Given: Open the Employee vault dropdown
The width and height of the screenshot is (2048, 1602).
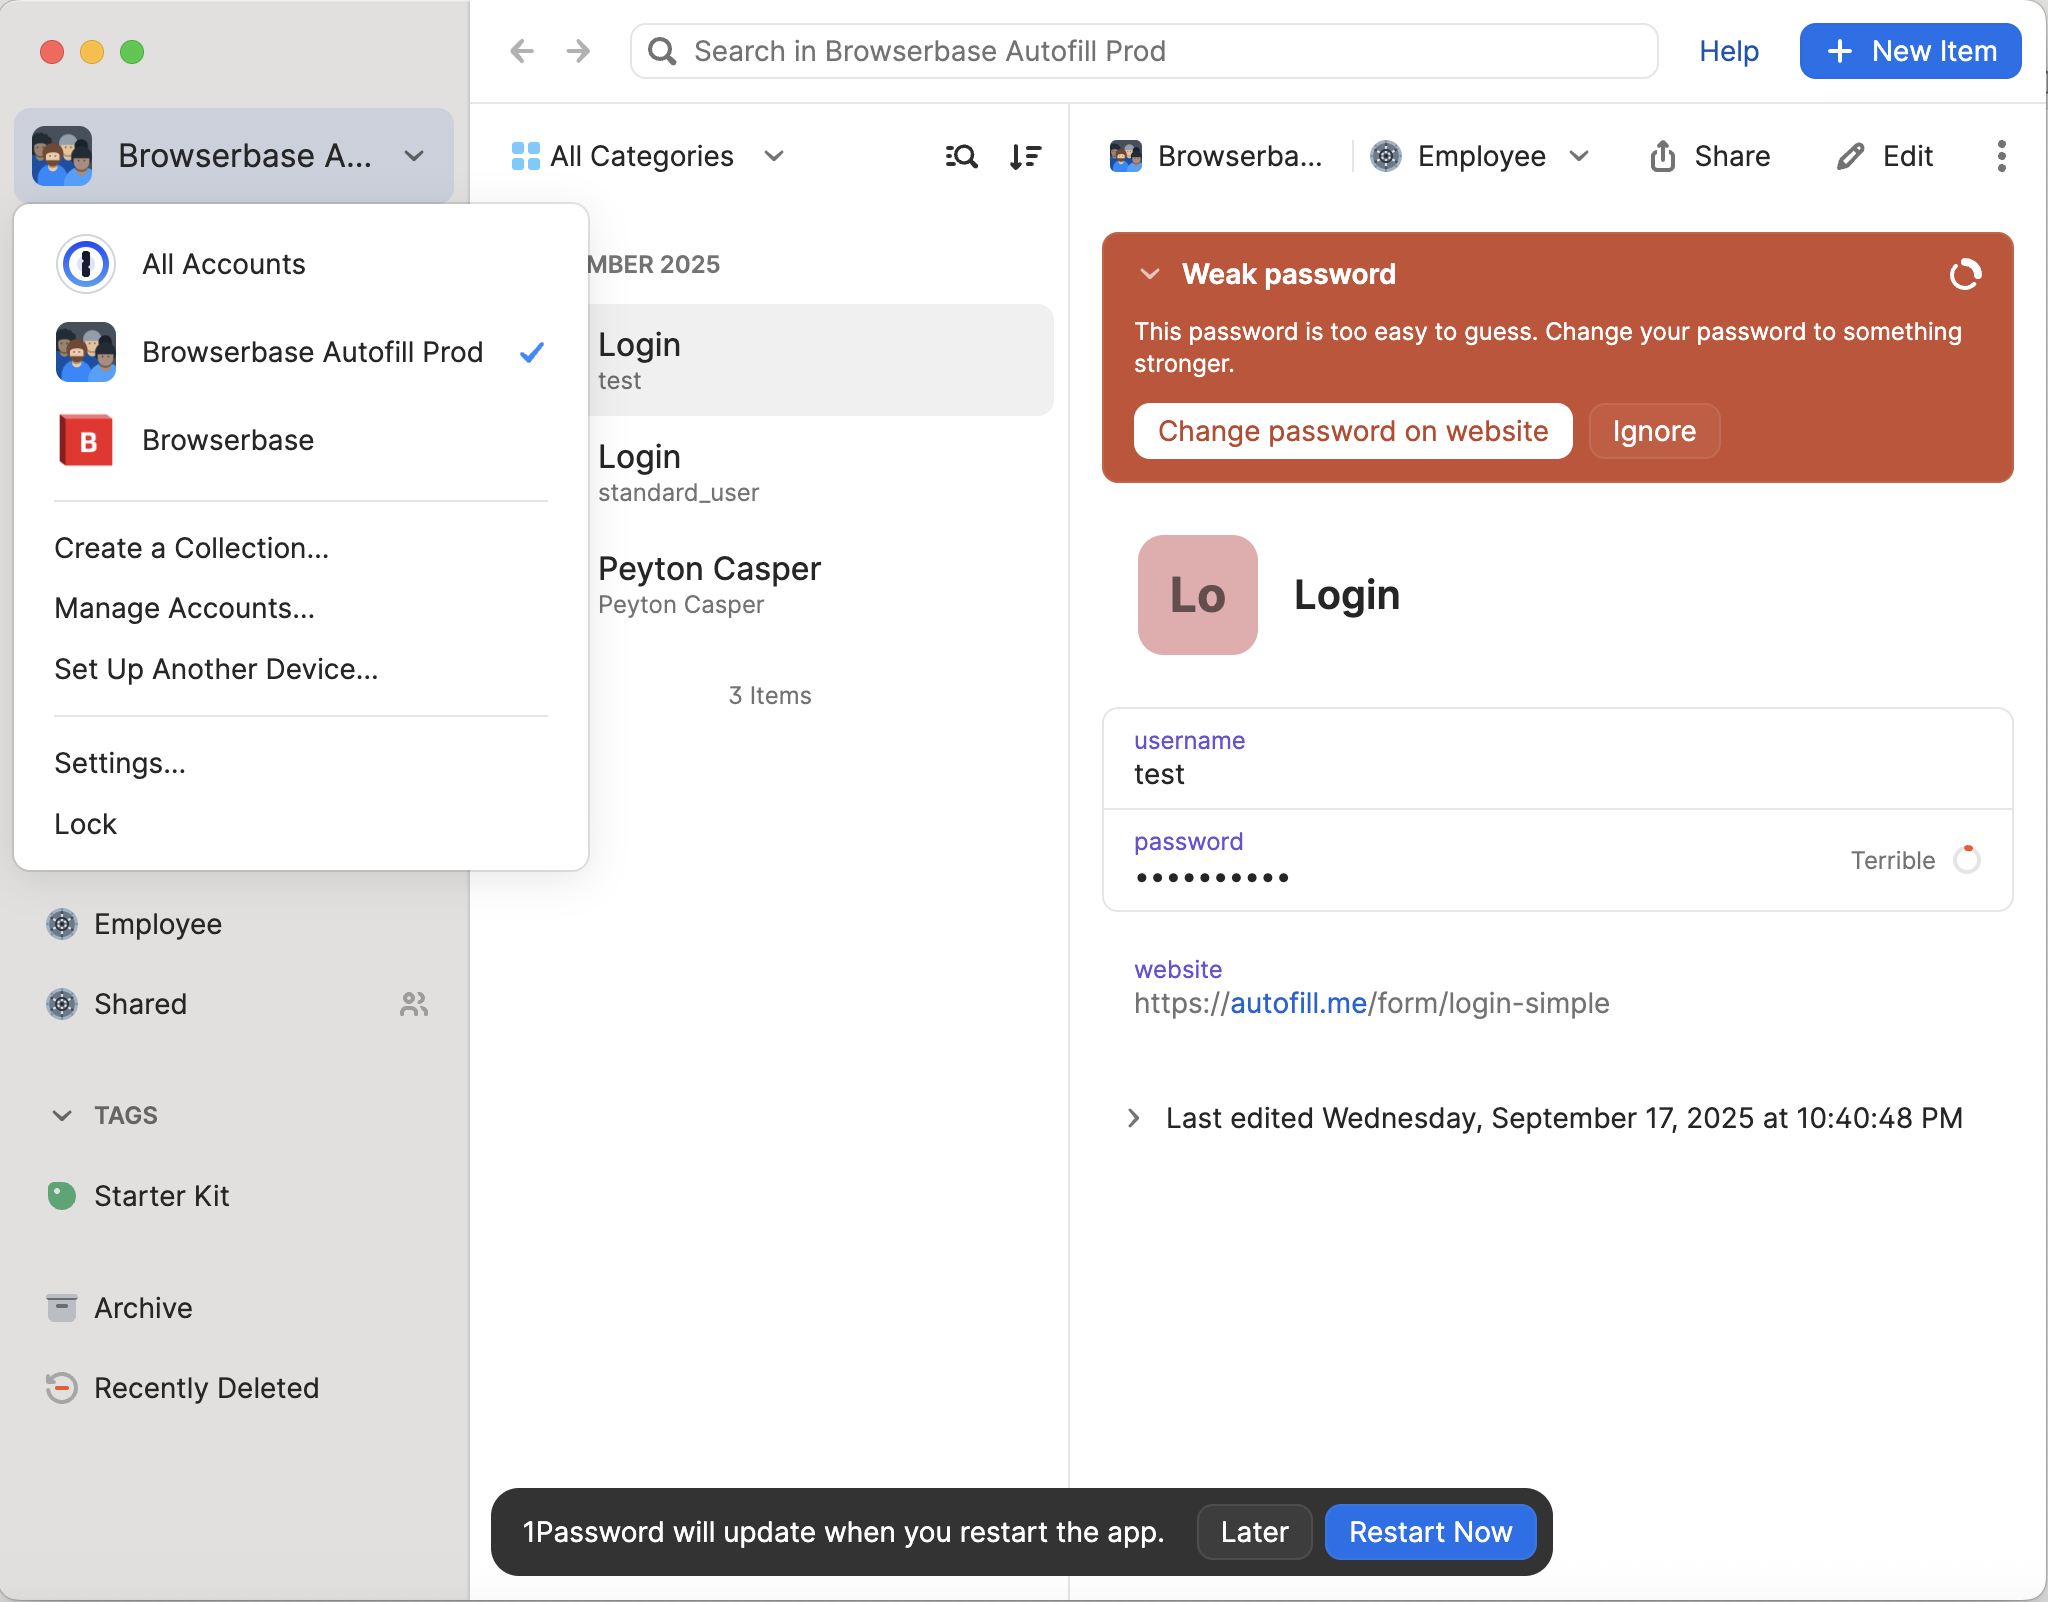Looking at the screenshot, I should pyautogui.click(x=1482, y=156).
